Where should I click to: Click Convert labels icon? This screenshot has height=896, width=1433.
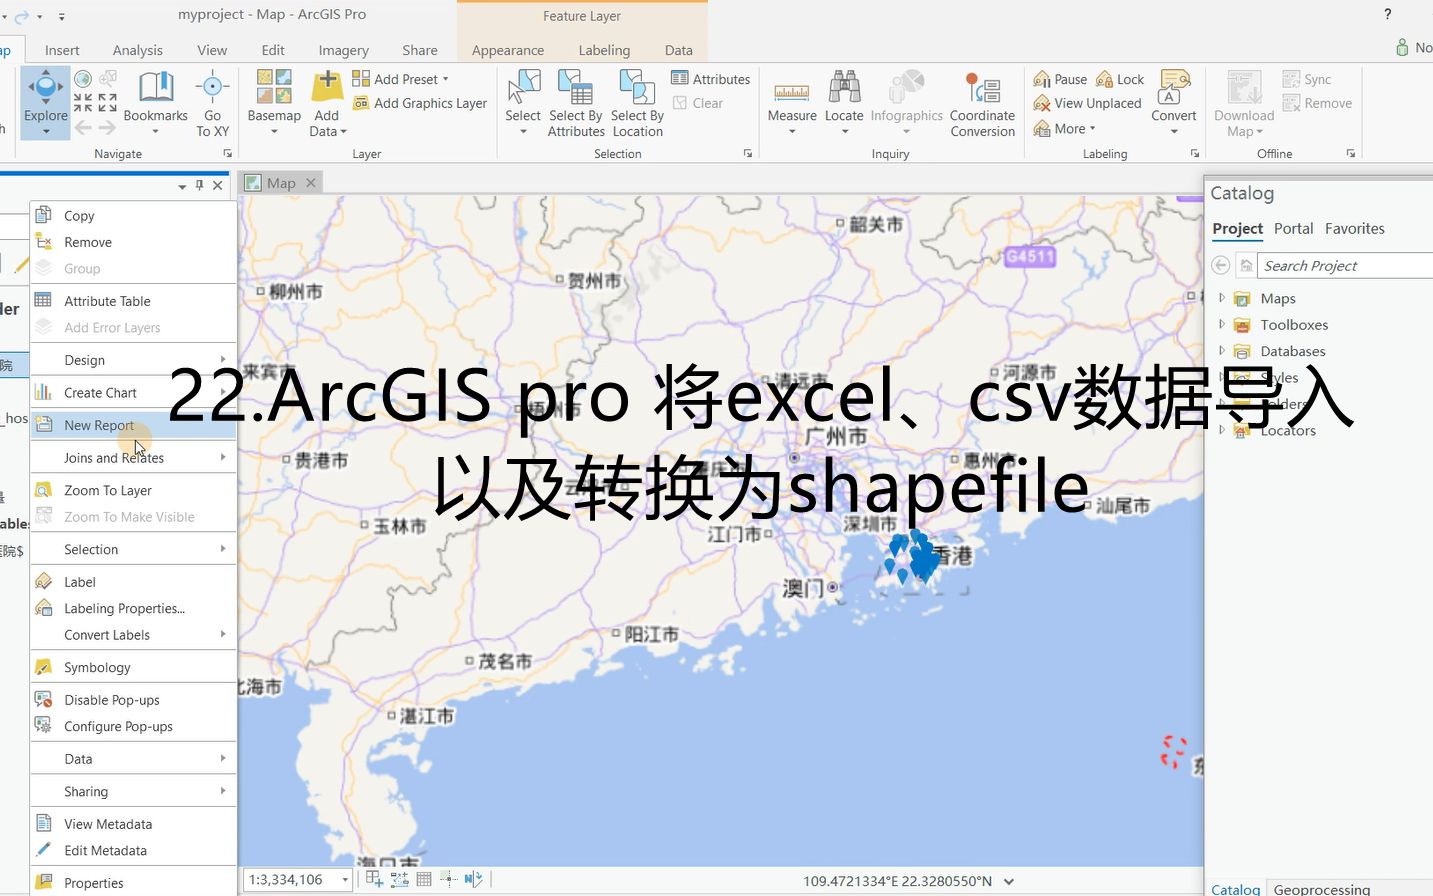tap(1174, 87)
